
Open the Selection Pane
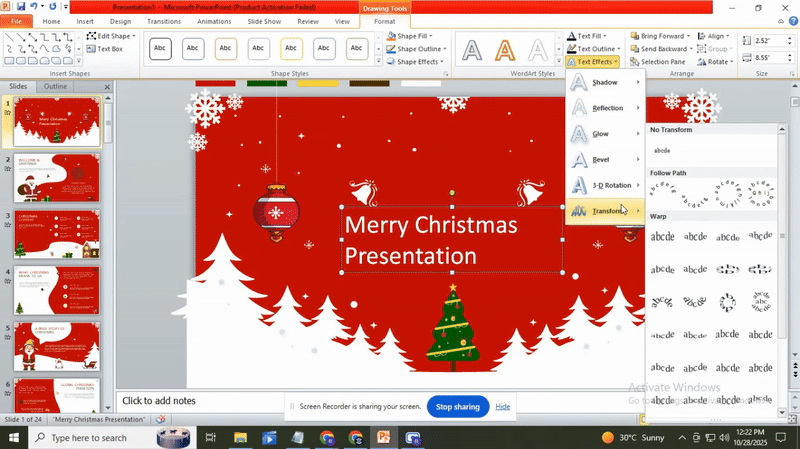click(657, 62)
